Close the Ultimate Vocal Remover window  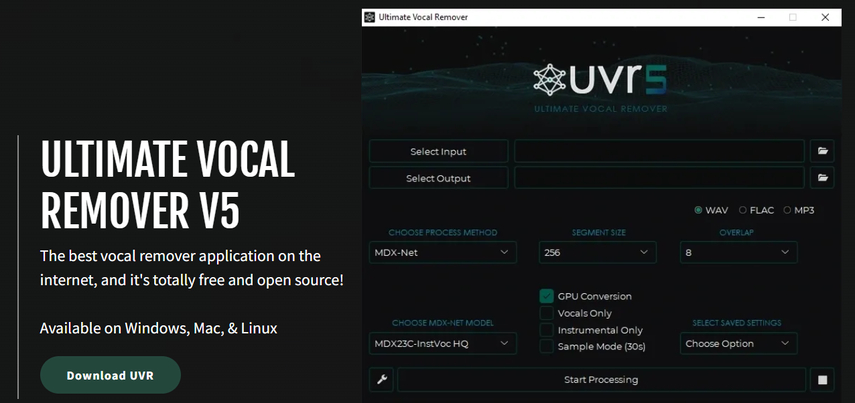click(825, 17)
